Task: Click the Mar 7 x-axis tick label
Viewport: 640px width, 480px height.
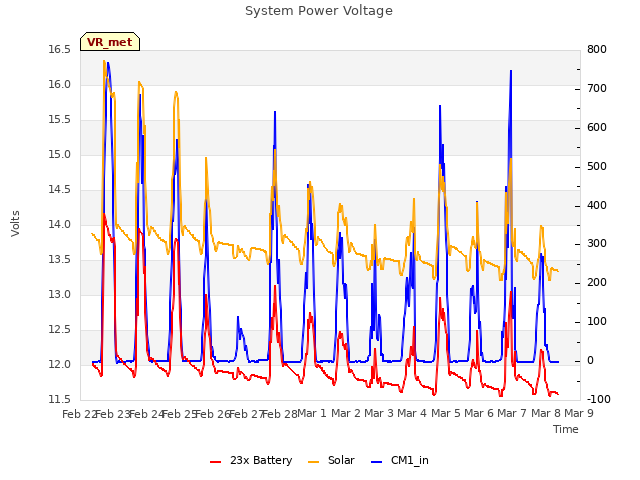Action: [512, 413]
